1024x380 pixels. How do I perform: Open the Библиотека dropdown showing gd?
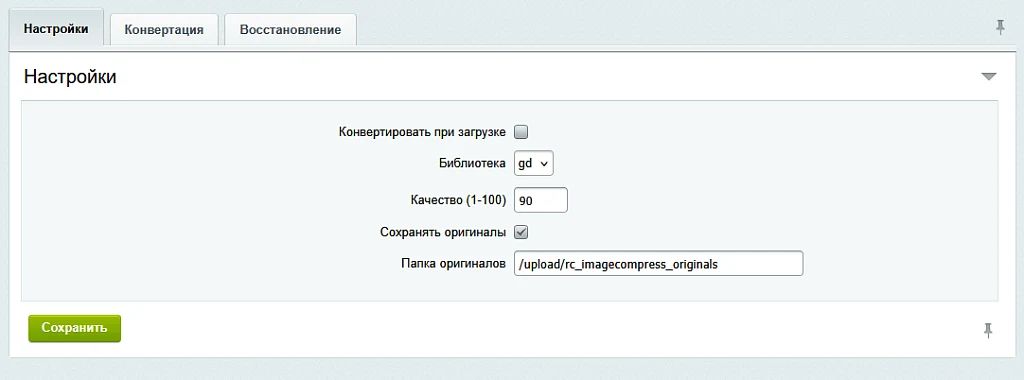(x=534, y=163)
